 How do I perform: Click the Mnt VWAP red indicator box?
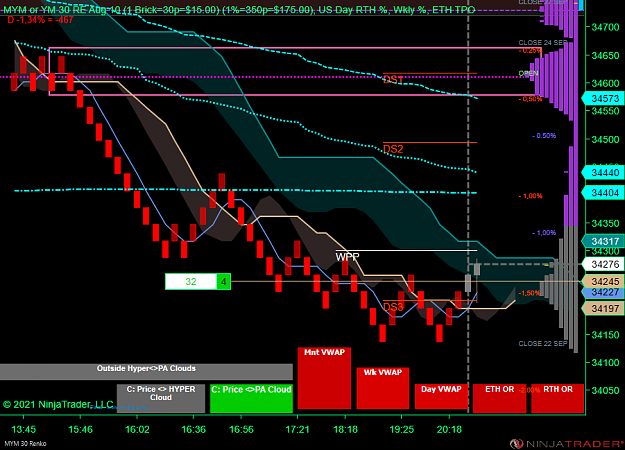pos(324,378)
